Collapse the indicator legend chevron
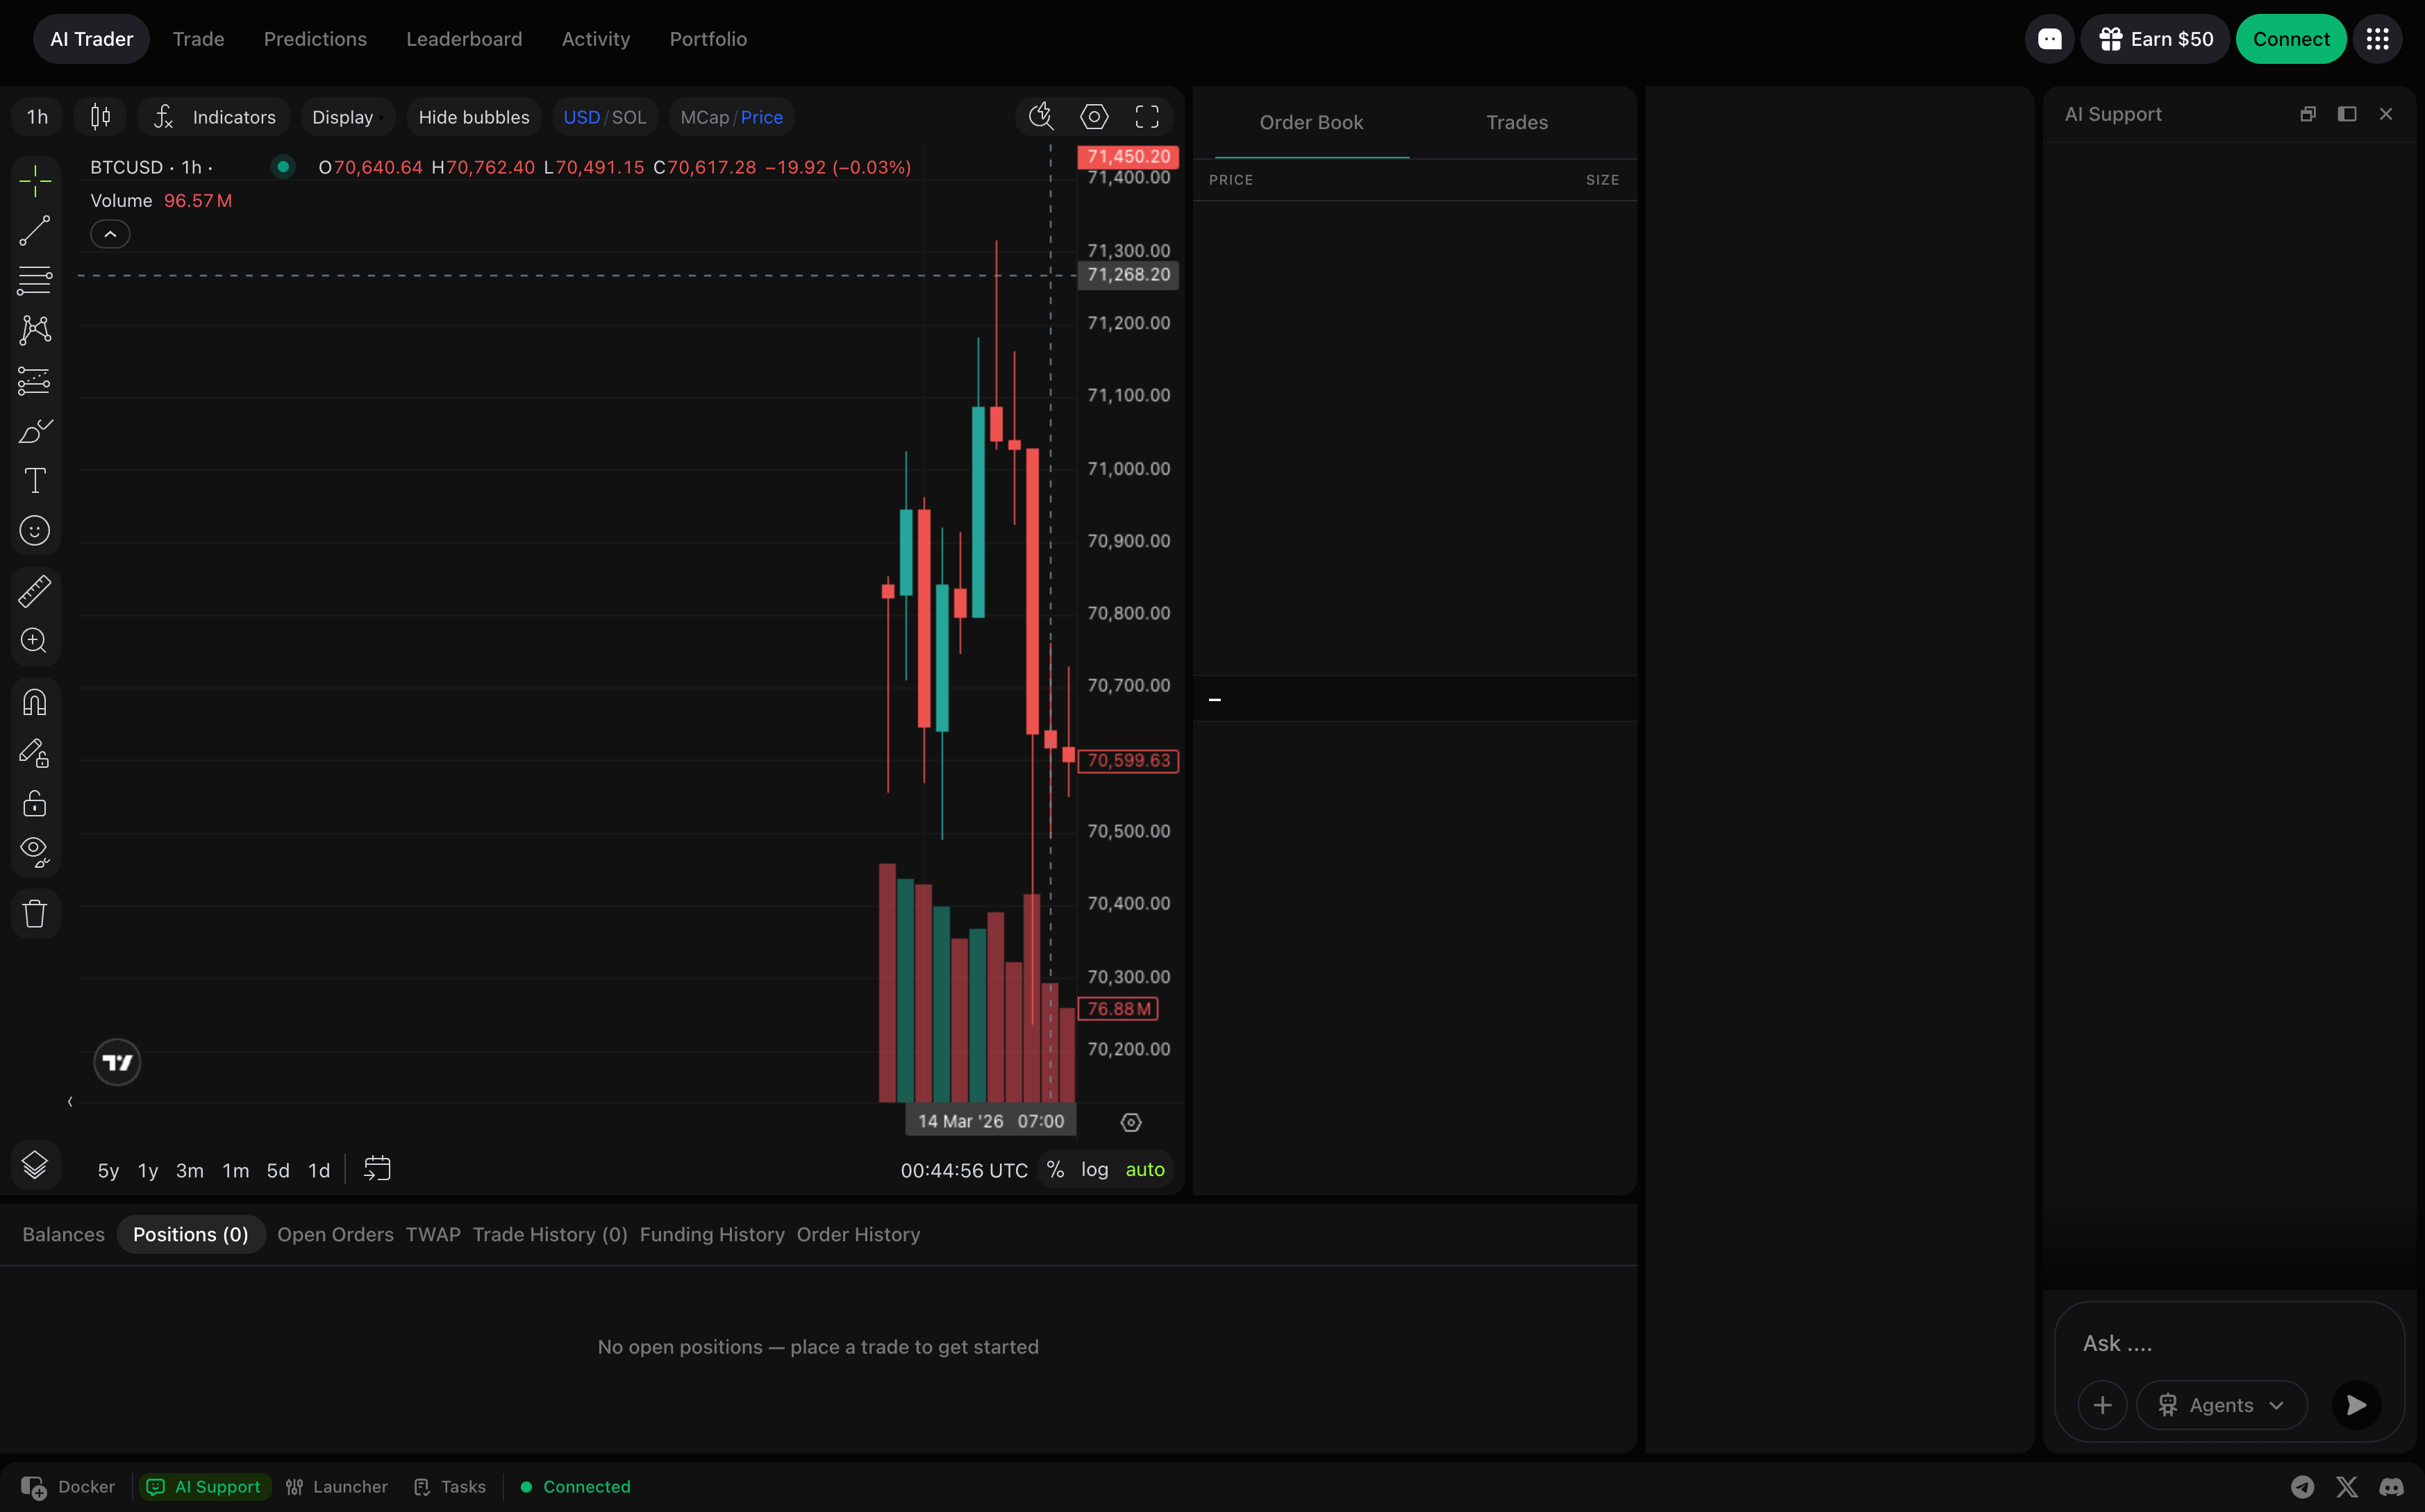This screenshot has height=1512, width=2425. tap(110, 234)
